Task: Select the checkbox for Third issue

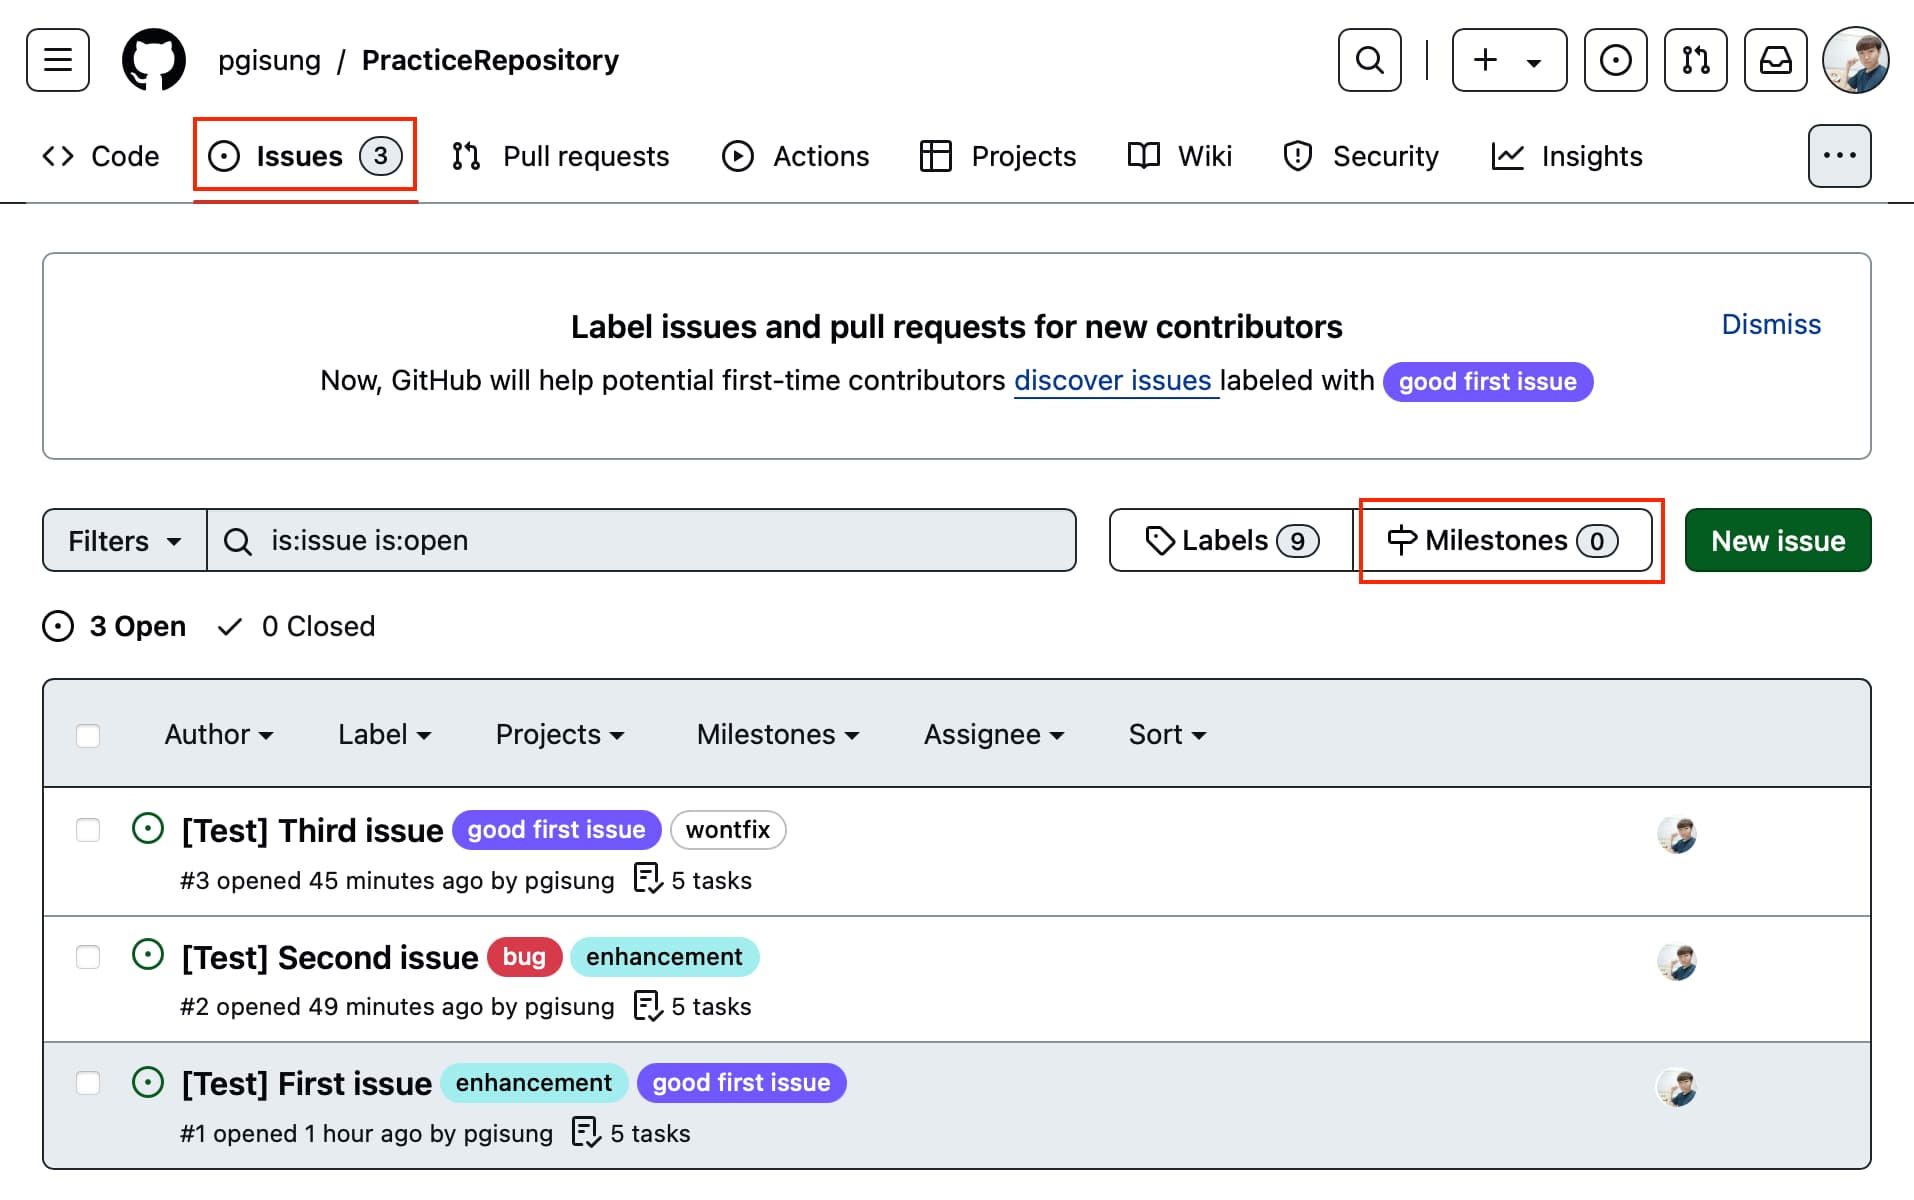Action: tap(88, 830)
